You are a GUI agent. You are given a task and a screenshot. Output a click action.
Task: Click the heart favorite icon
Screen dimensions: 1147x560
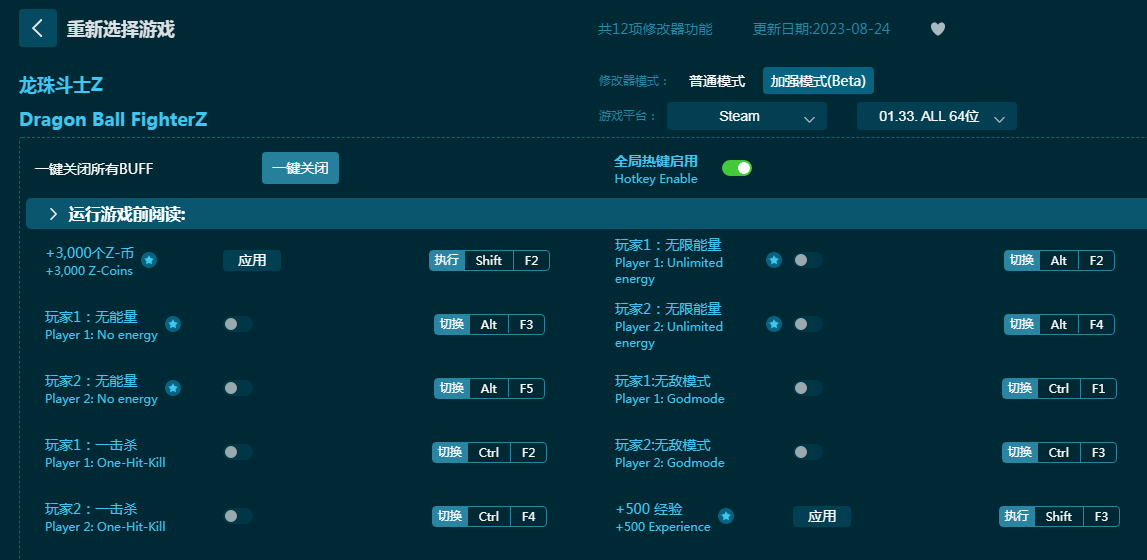(938, 29)
